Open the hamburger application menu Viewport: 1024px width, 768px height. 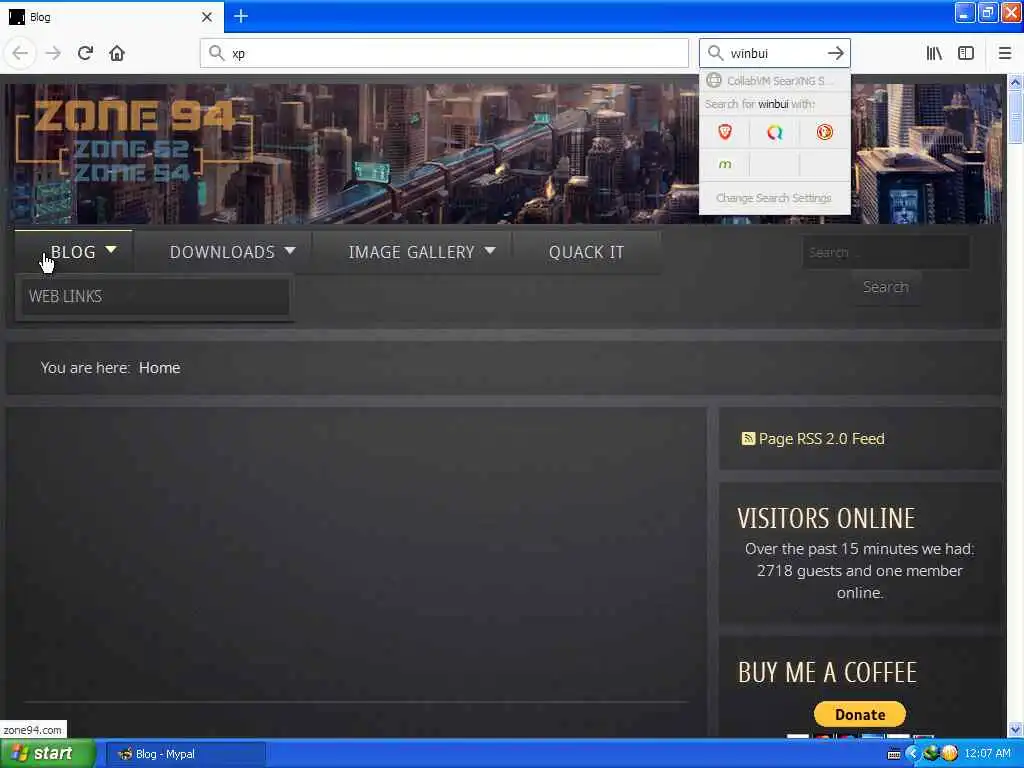(1005, 53)
